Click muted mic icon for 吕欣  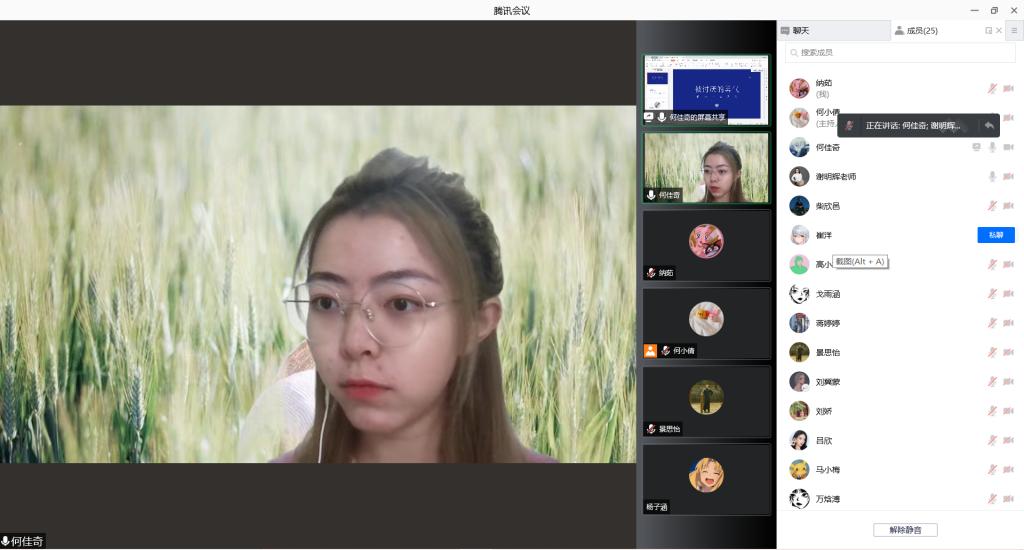(992, 440)
